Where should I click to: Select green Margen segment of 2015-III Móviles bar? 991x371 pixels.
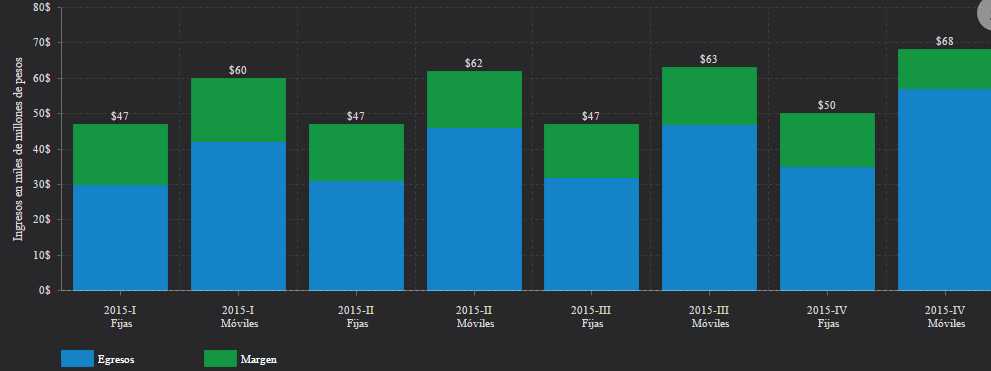pyautogui.click(x=709, y=96)
